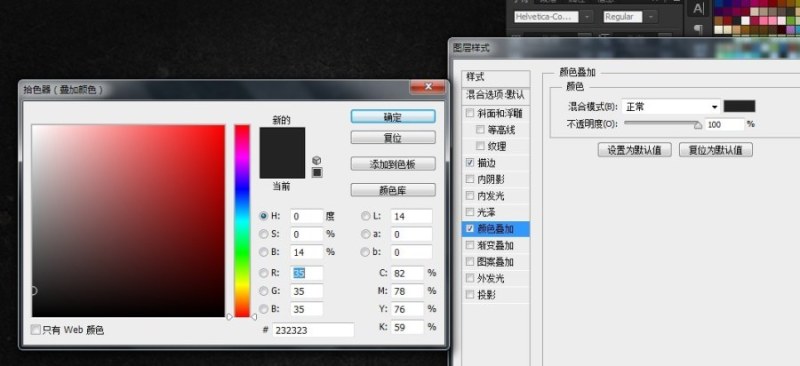Screen dimensions: 800x366
Task: Select the brightness B radio button
Action: pos(263,252)
